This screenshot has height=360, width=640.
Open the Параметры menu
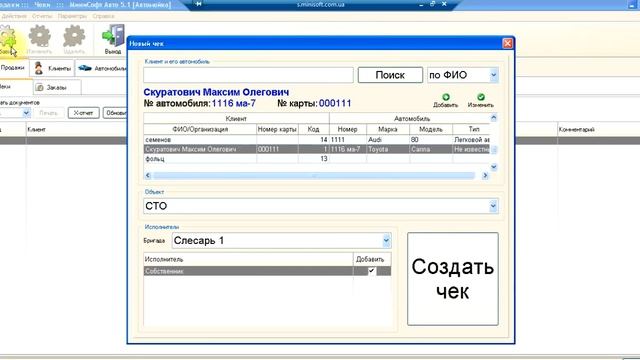pyautogui.click(x=72, y=16)
